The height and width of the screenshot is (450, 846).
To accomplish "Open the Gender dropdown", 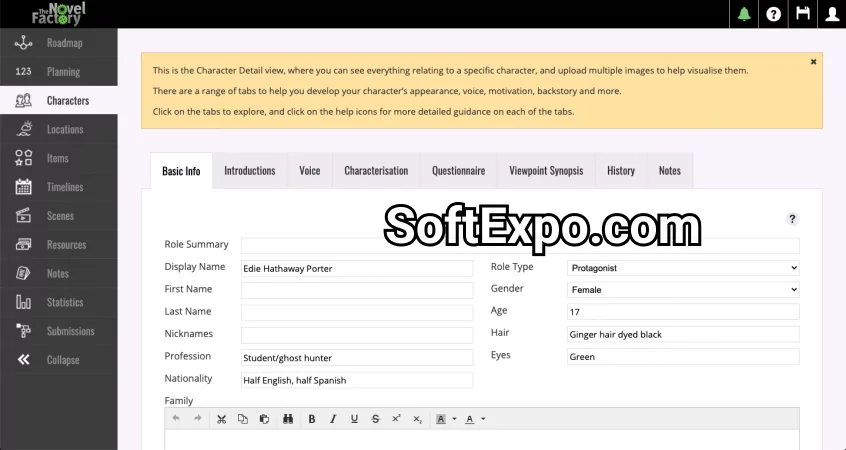I will 683,290.
